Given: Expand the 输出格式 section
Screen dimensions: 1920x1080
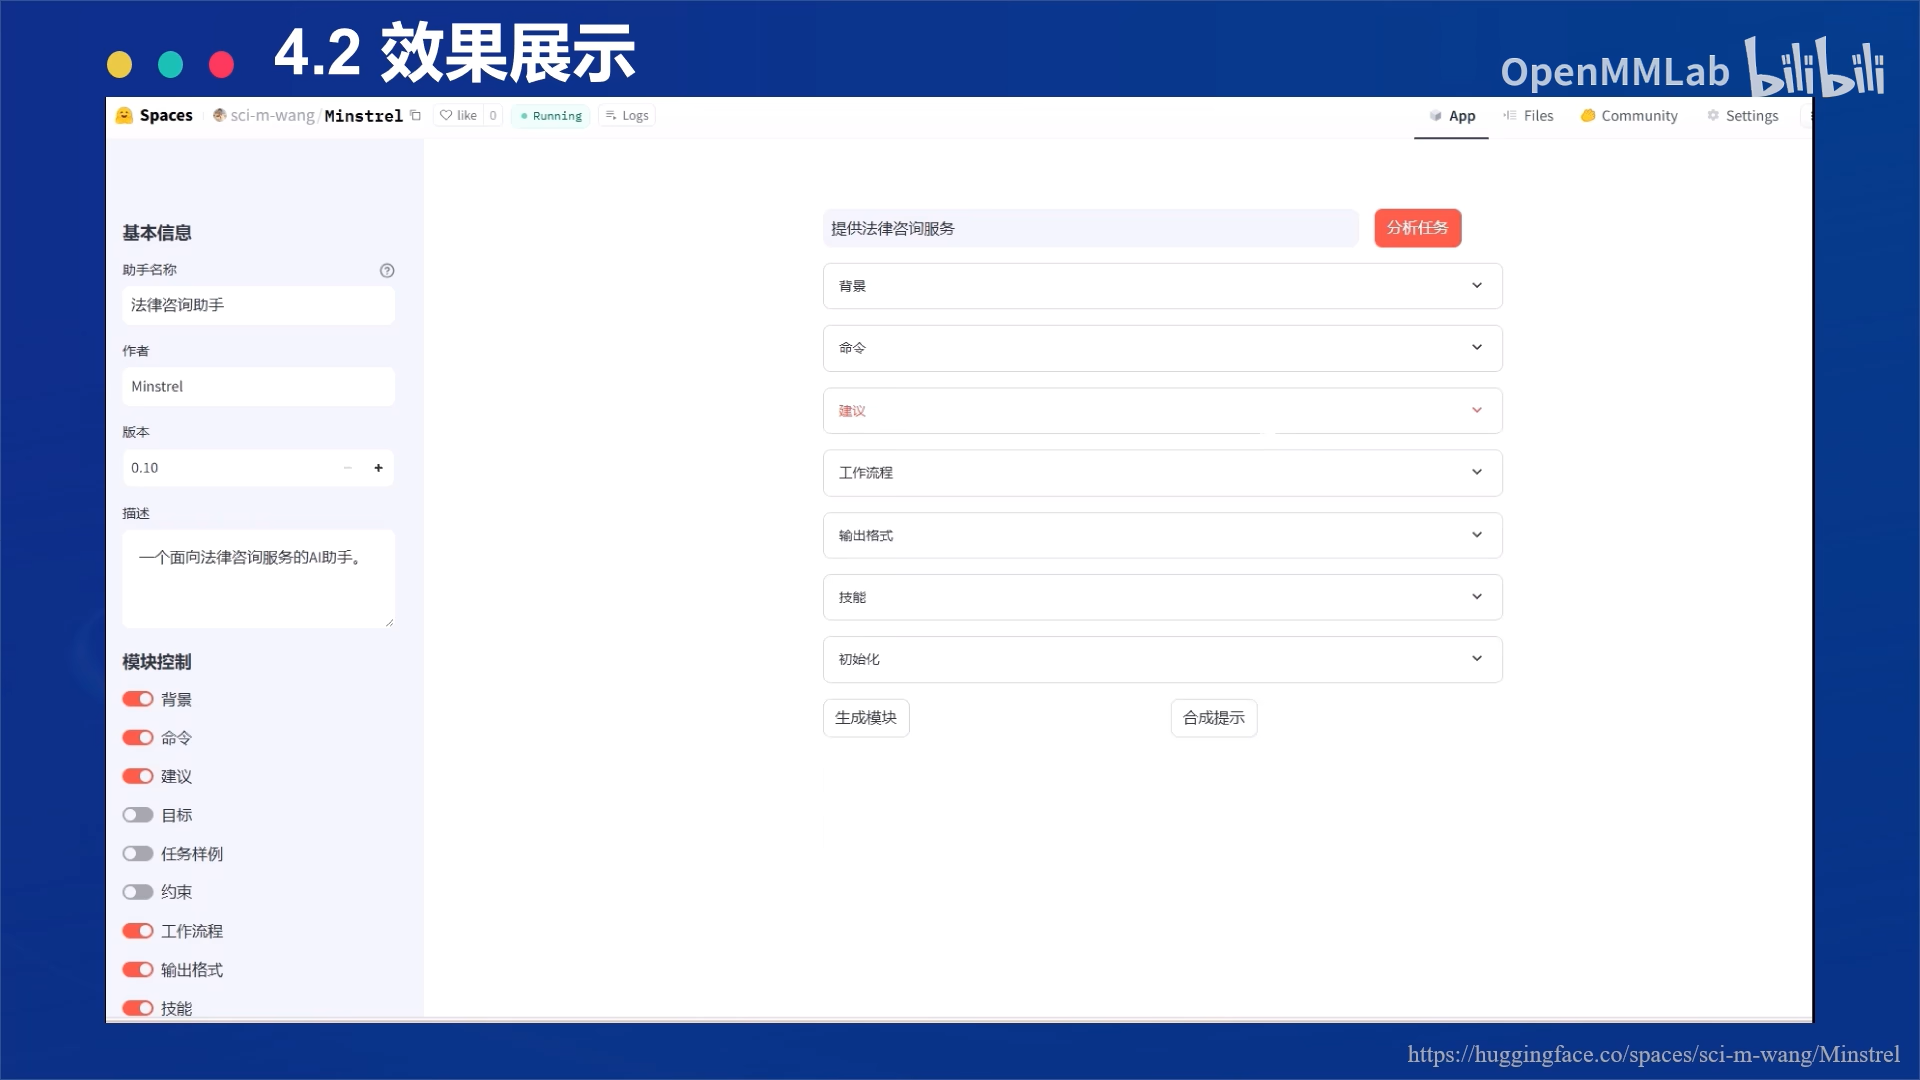Looking at the screenshot, I should pyautogui.click(x=1162, y=536).
